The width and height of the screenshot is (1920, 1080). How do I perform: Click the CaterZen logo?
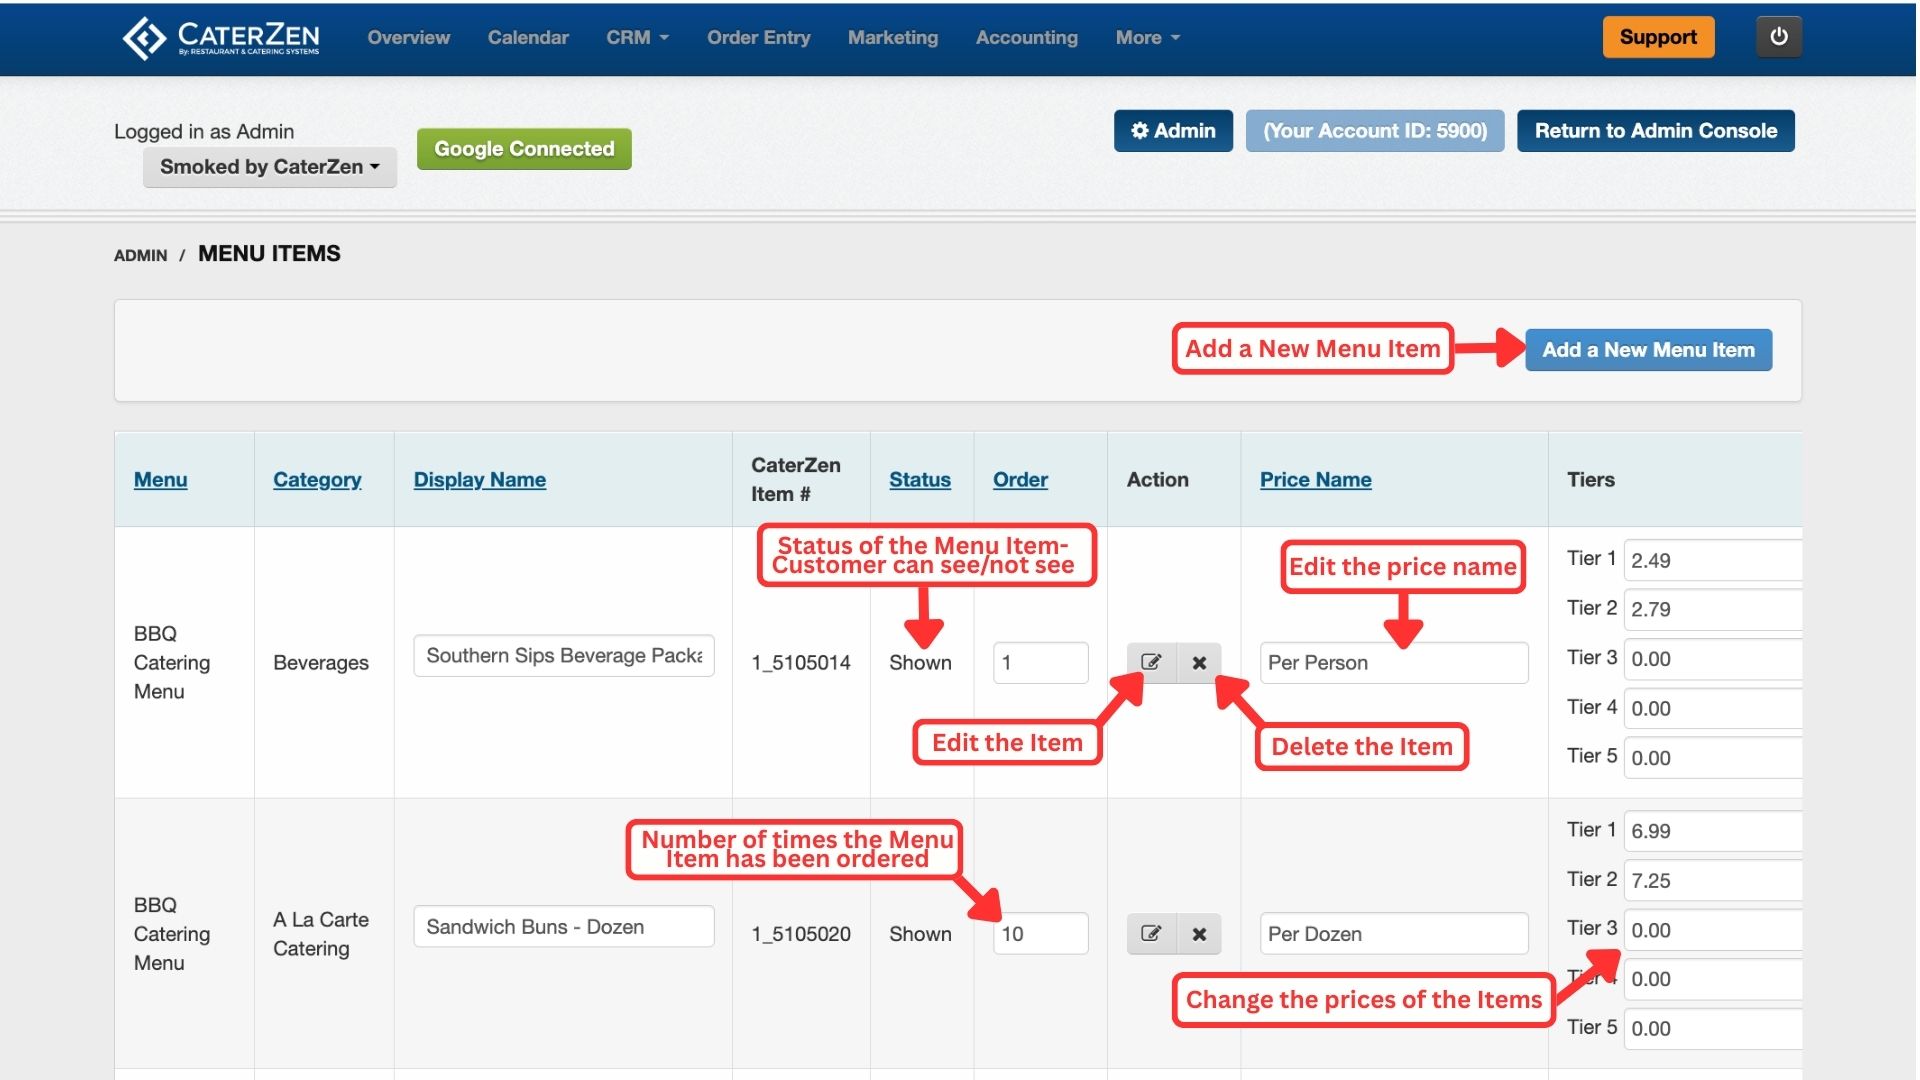[x=221, y=38]
